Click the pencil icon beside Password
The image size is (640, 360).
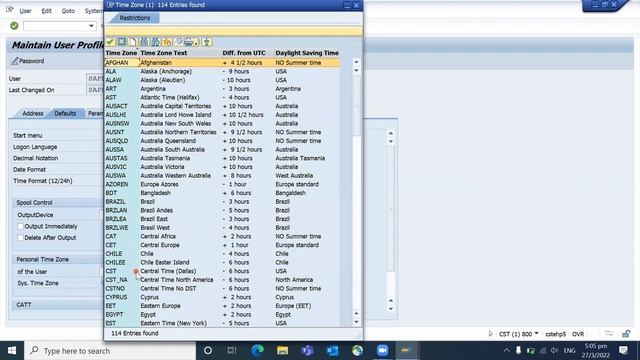click(15, 61)
